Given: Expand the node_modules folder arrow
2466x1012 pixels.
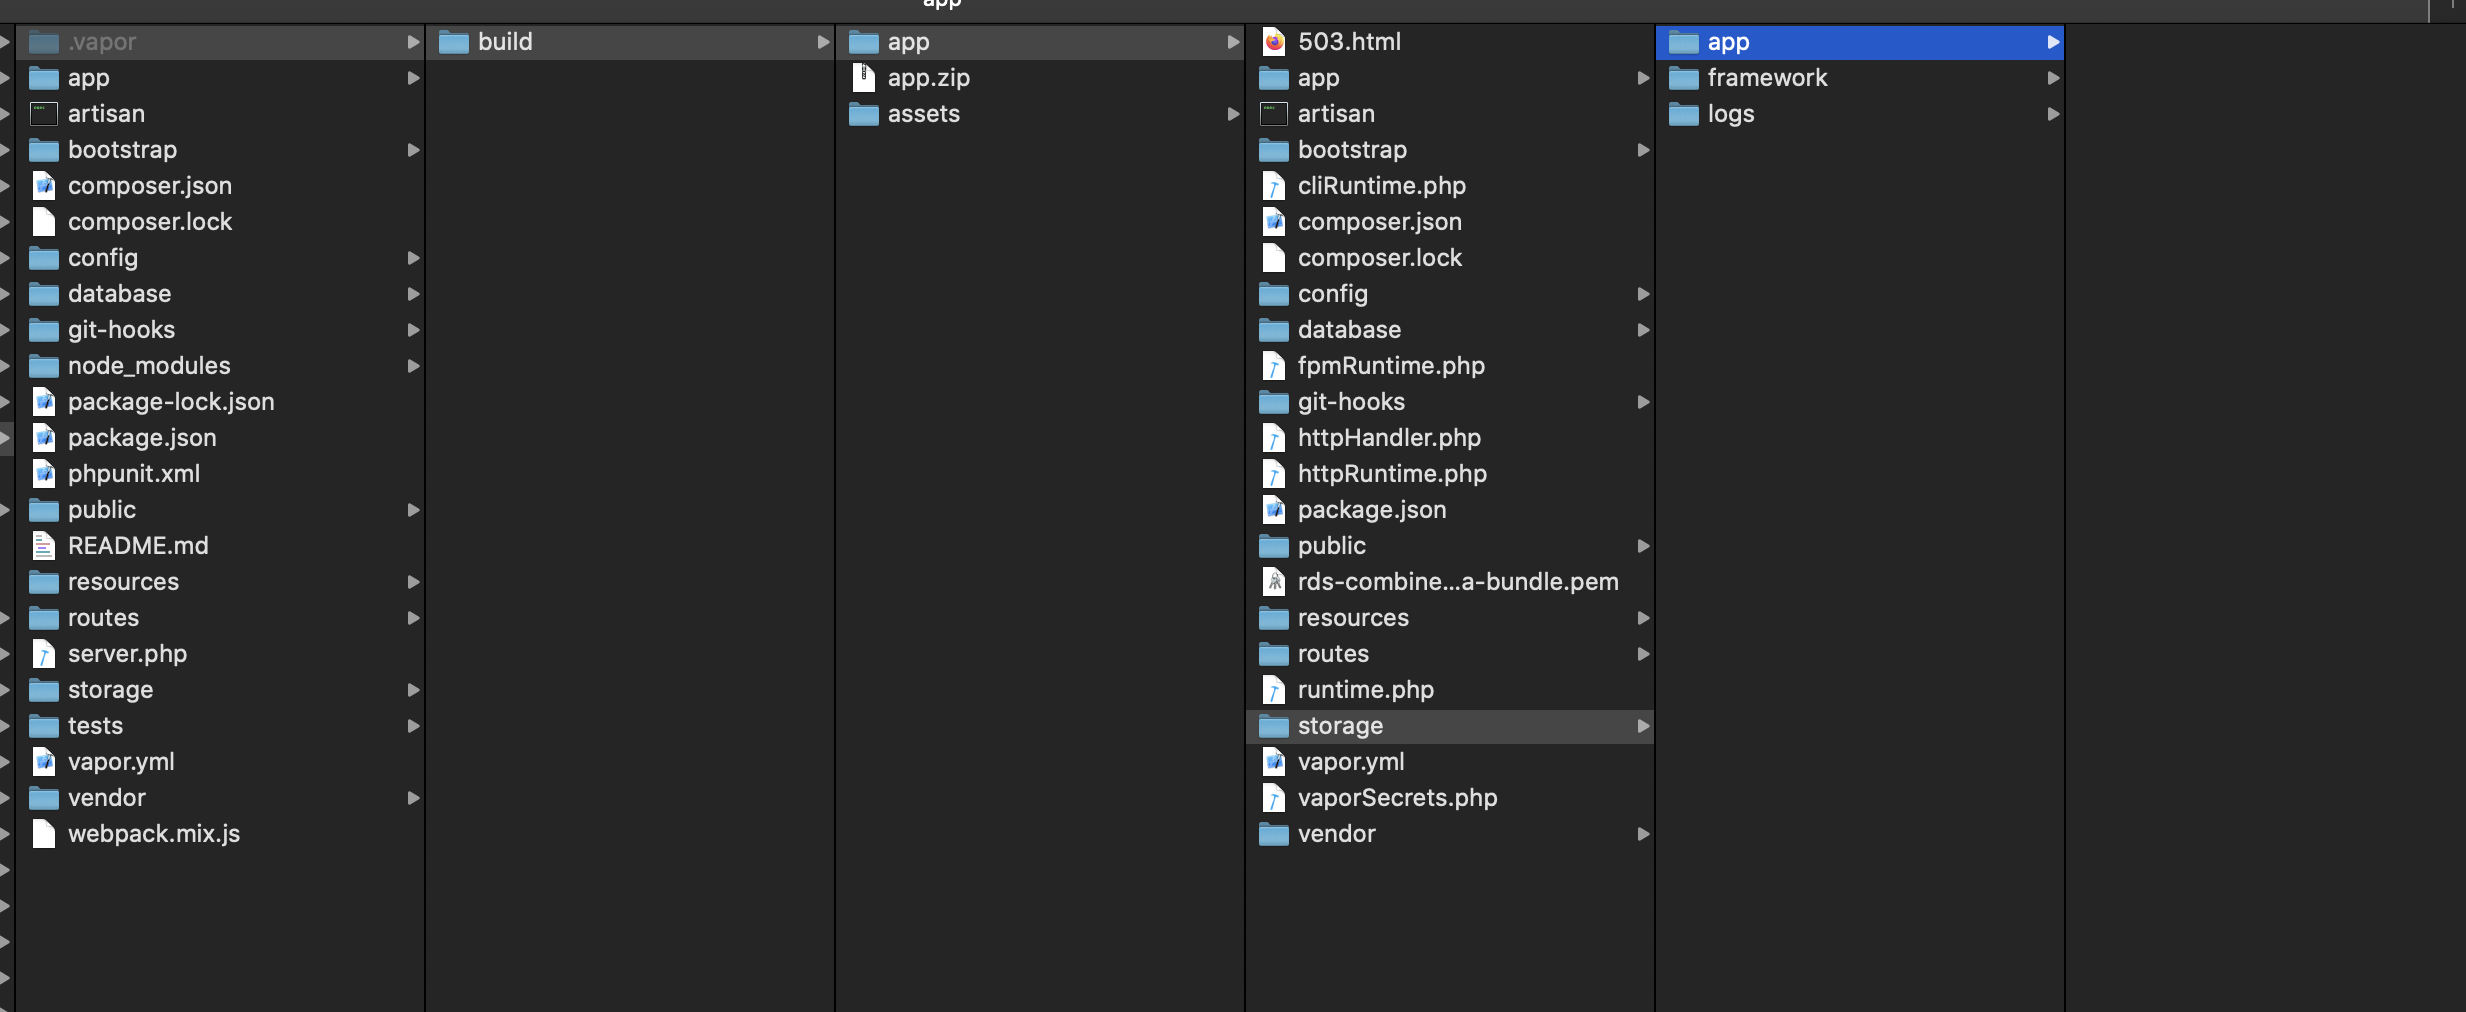Looking at the screenshot, I should [413, 366].
